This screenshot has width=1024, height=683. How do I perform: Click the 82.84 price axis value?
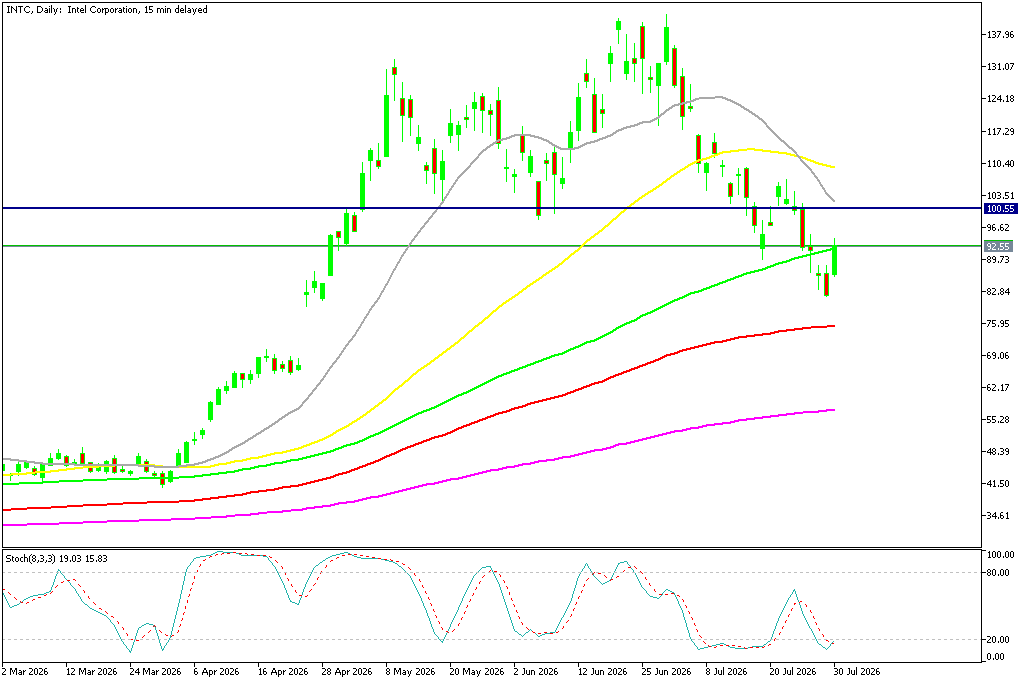[999, 292]
